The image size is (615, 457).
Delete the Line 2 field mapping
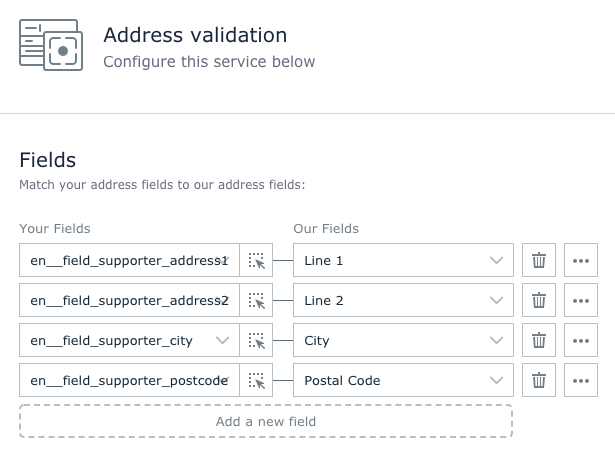tap(539, 301)
